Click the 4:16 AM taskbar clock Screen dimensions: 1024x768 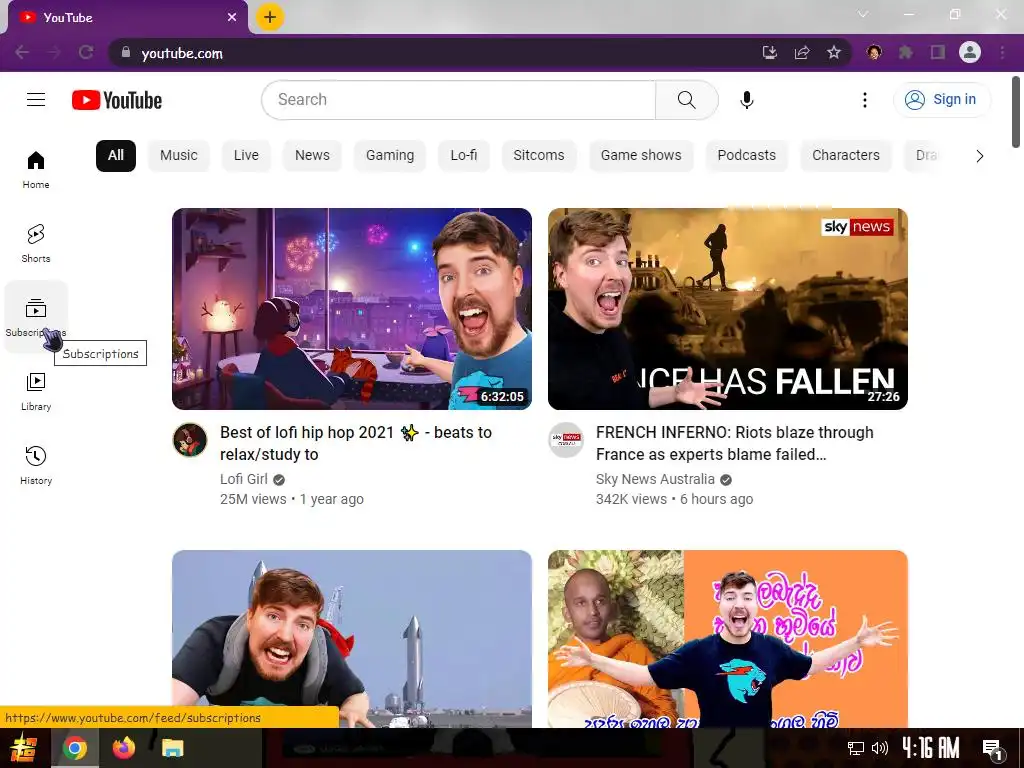931,748
